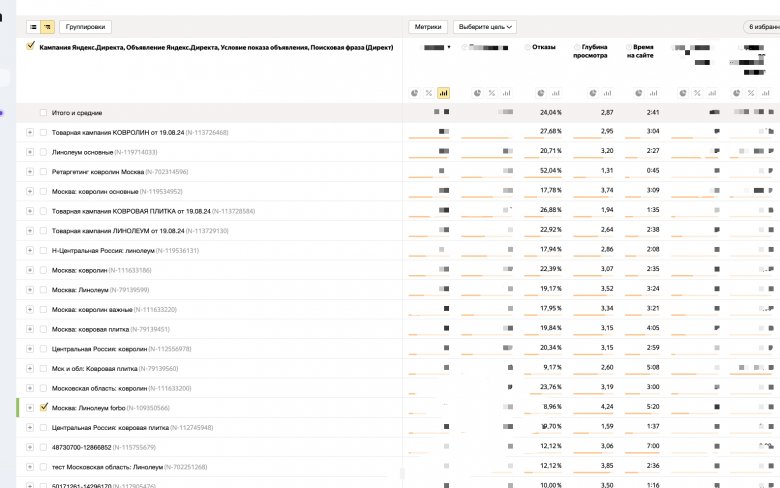
Task: Expand Ретаргетинг: ковролин Москва campaign row
Action: point(29,172)
